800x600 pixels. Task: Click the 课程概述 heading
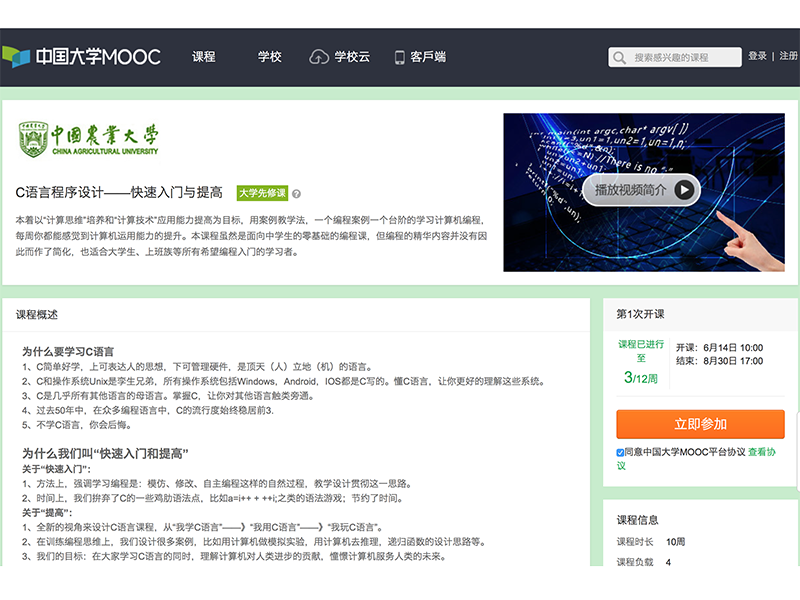36,315
